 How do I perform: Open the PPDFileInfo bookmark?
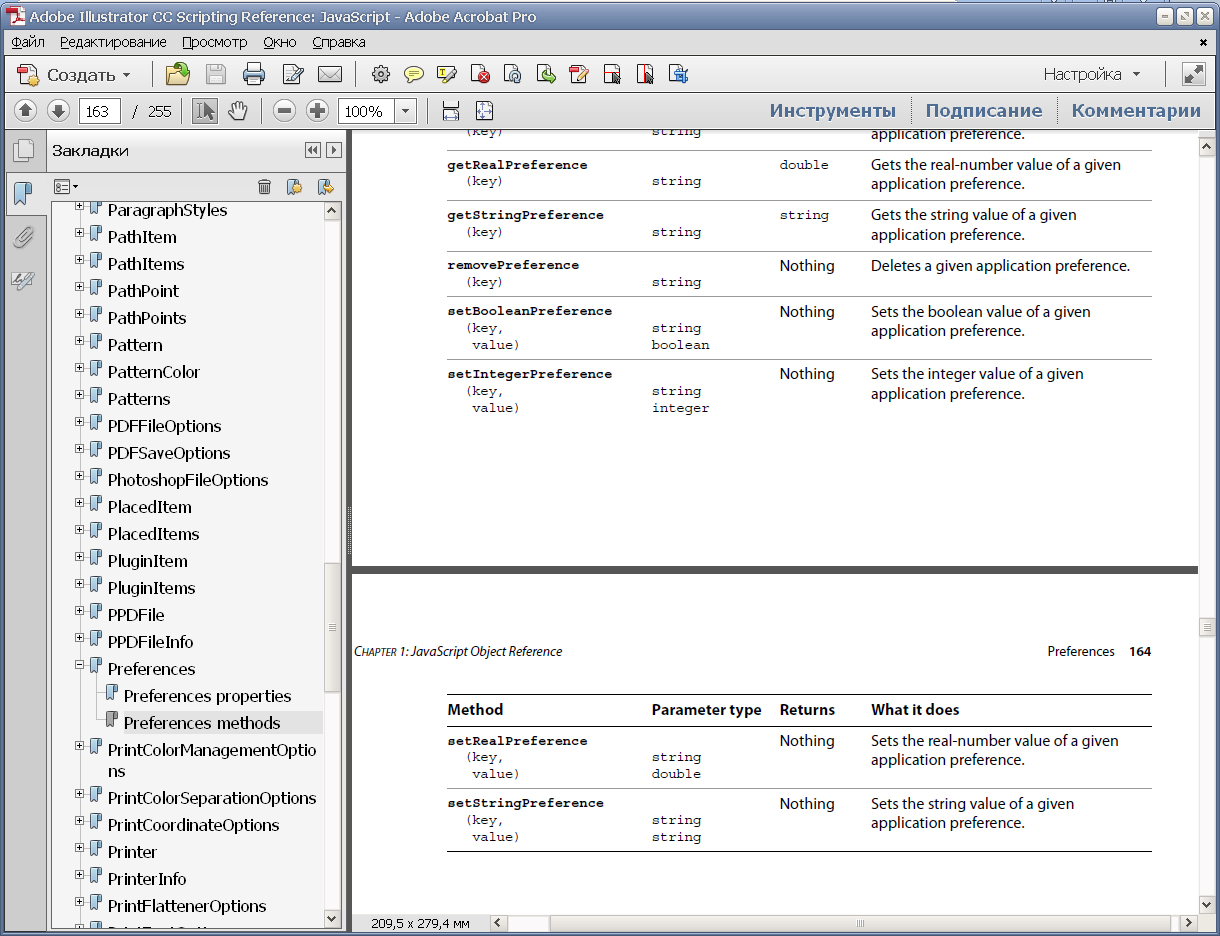click(150, 642)
